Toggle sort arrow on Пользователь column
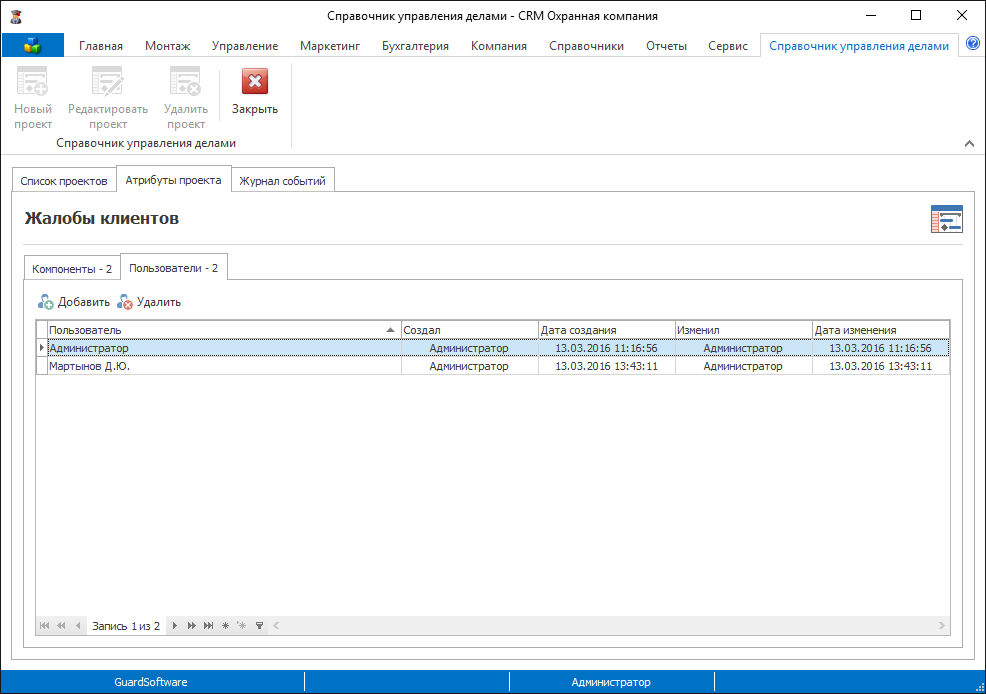This screenshot has width=986, height=694. coord(391,330)
